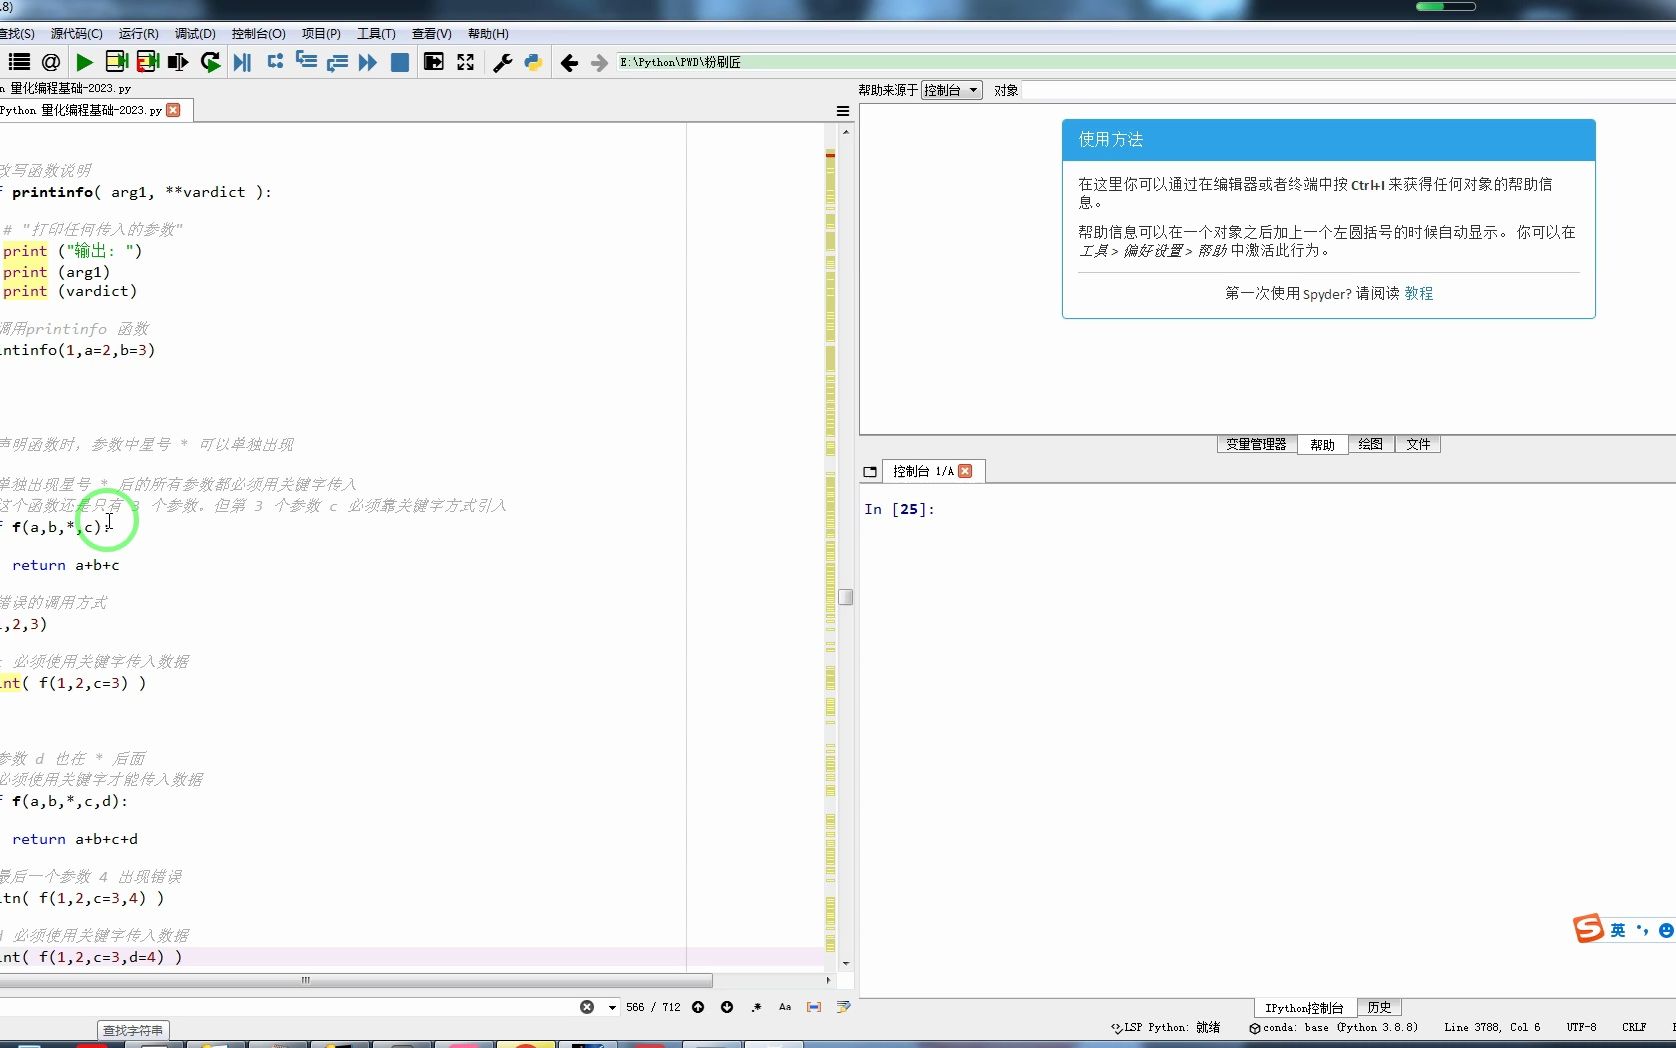Open preferences wrench icon
Screen dimensions: 1676x1048
click(503, 62)
